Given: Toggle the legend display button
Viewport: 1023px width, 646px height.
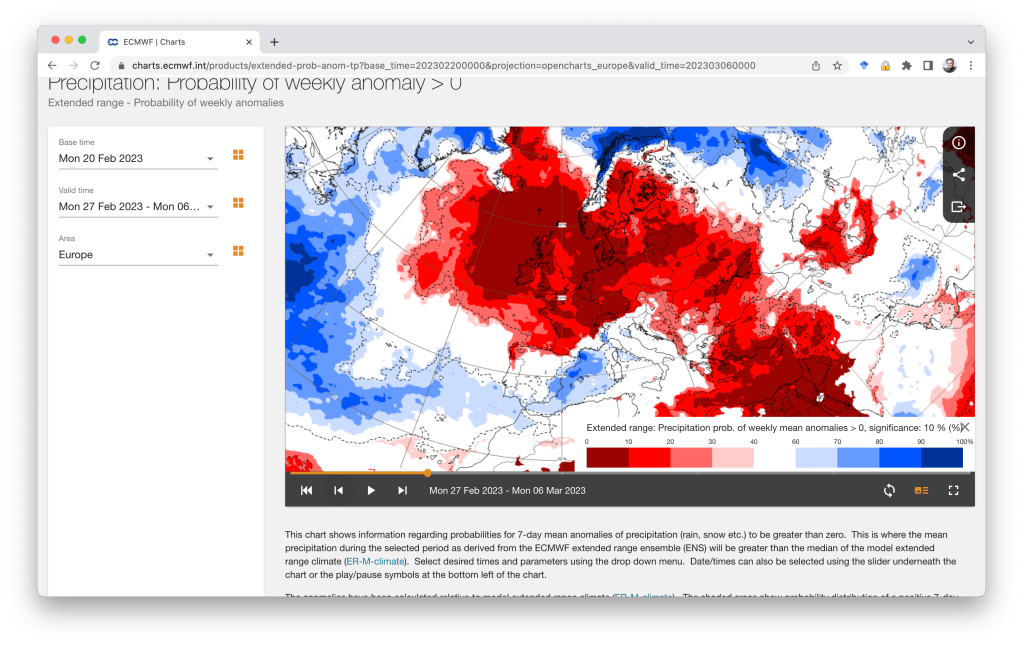Looking at the screenshot, I should pos(921,490).
